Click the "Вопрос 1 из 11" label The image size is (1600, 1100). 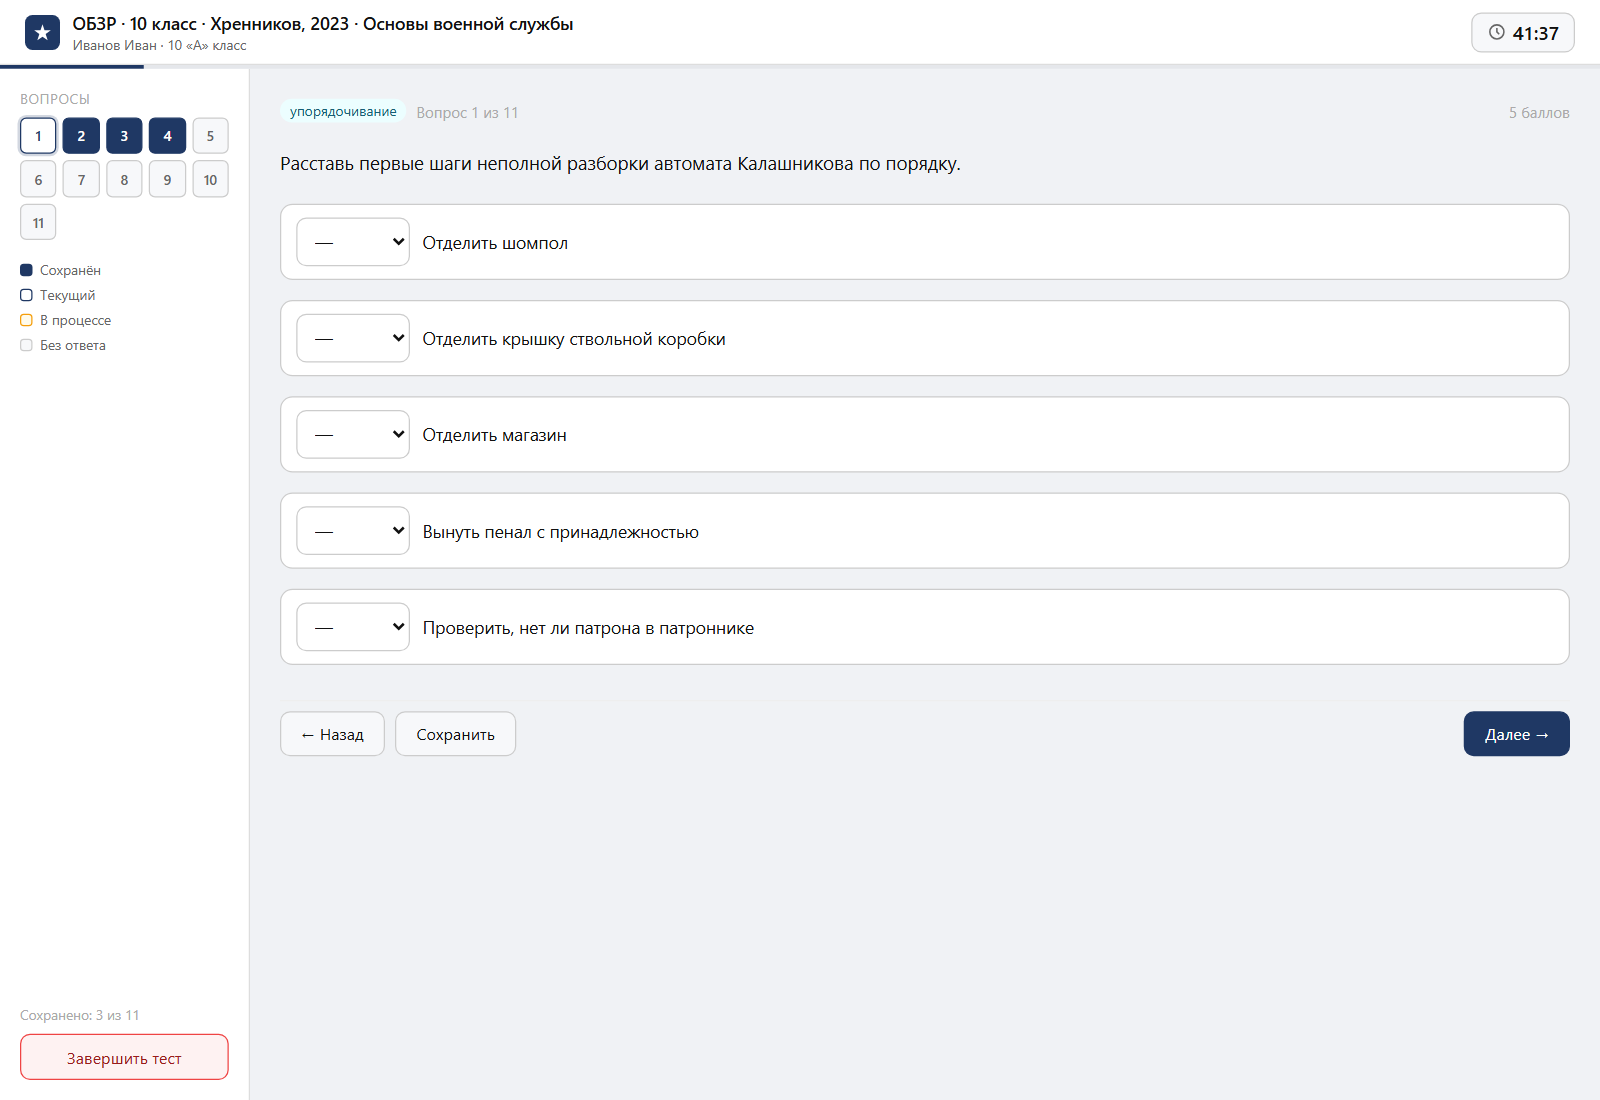pos(467,113)
